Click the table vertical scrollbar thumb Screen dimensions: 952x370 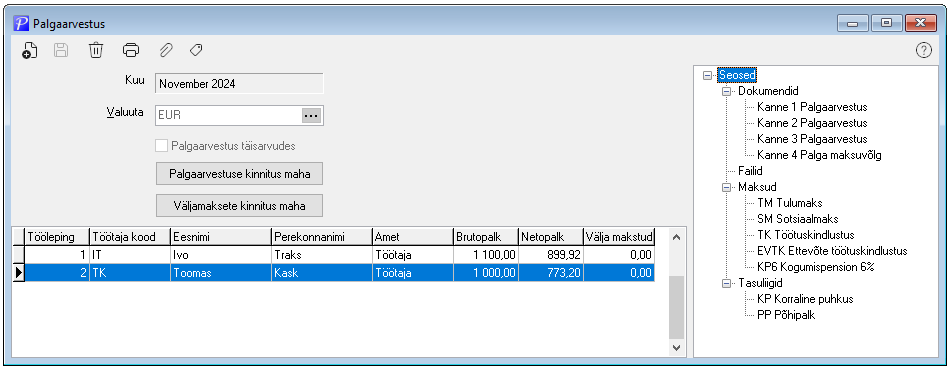pos(676,307)
